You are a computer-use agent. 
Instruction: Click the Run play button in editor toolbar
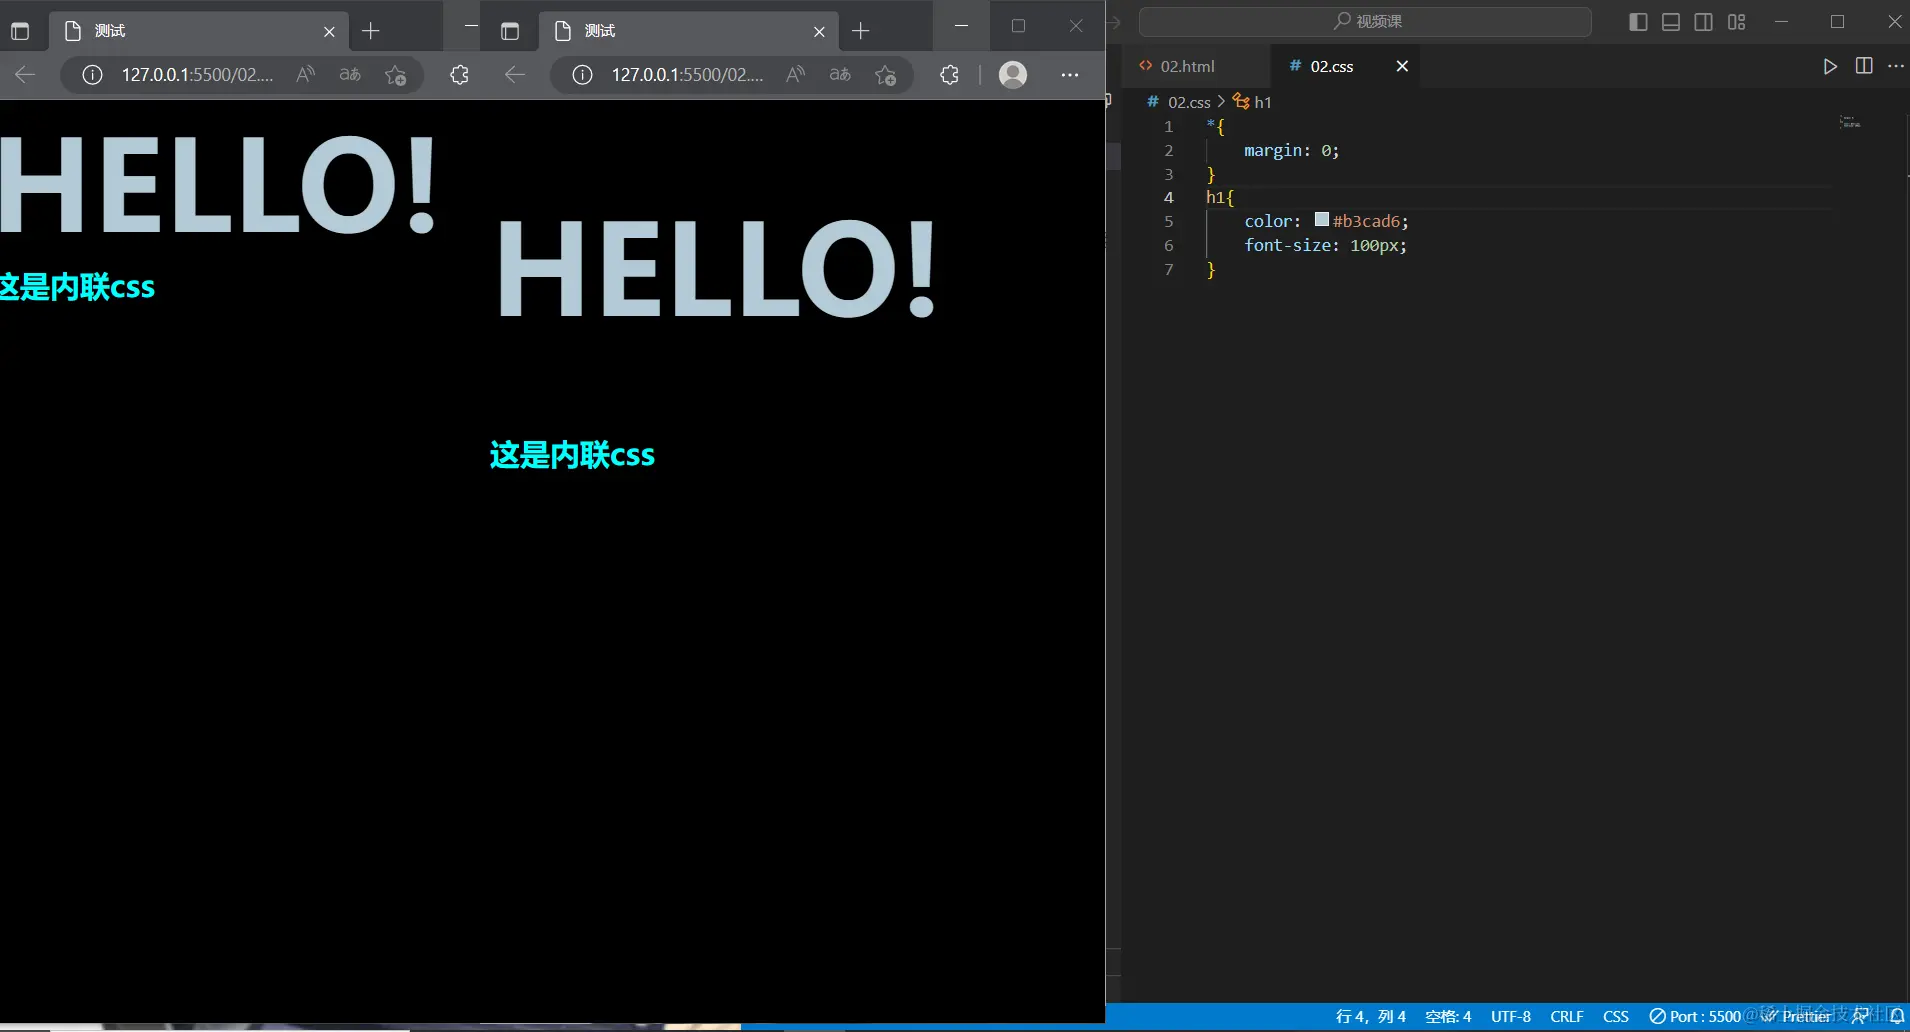pos(1829,66)
